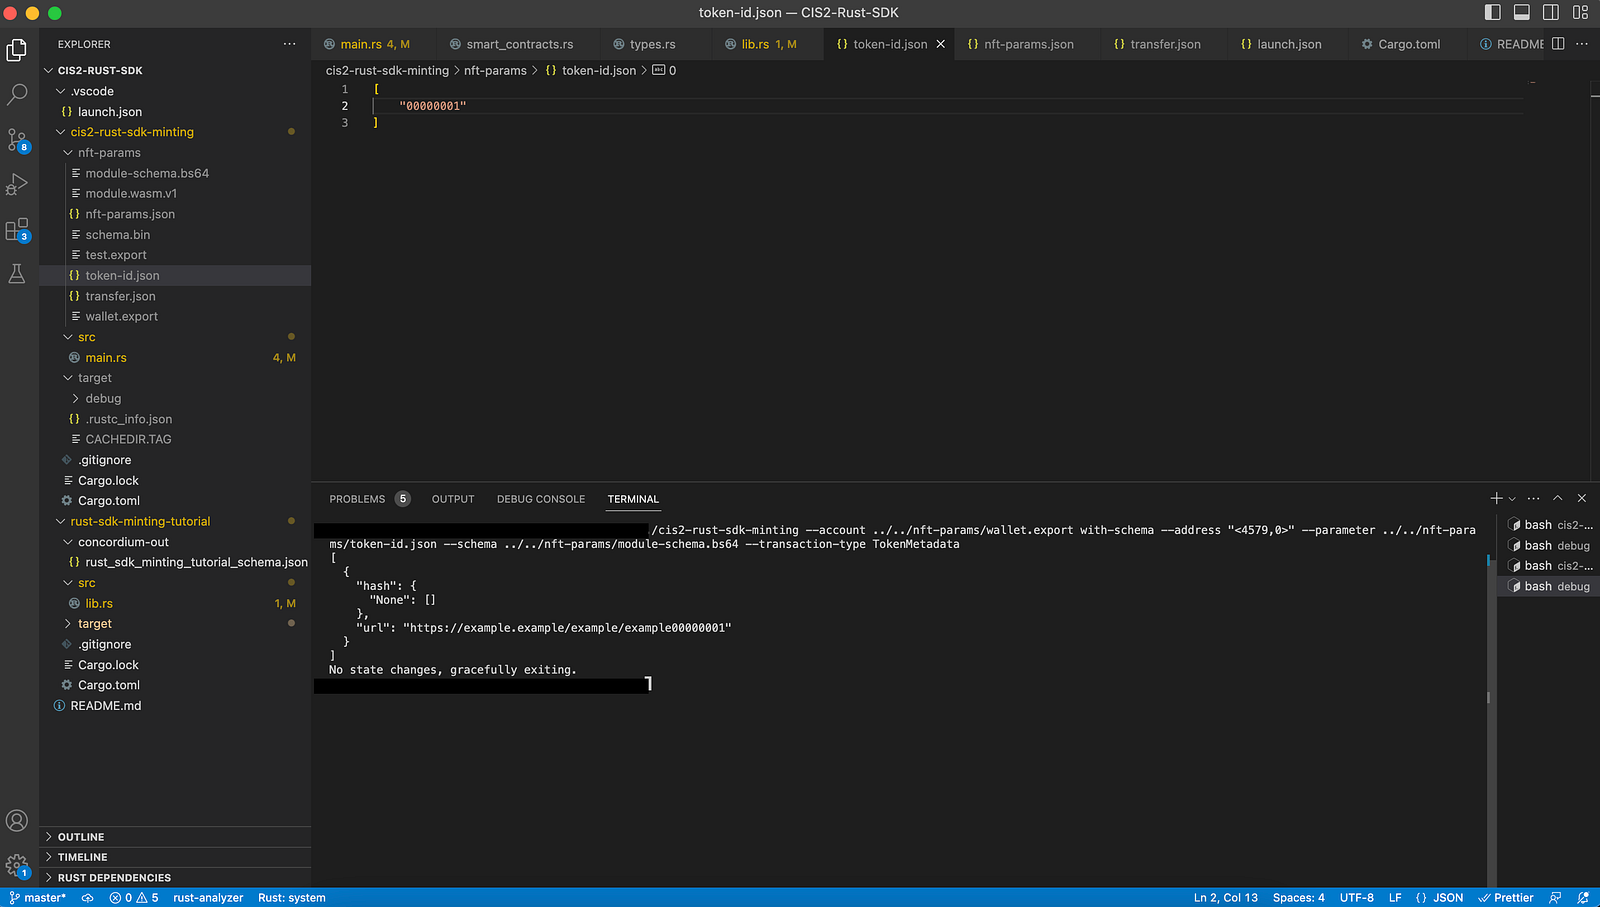Toggle bottom panel layout icon
The image size is (1600, 907).
pos(1522,12)
